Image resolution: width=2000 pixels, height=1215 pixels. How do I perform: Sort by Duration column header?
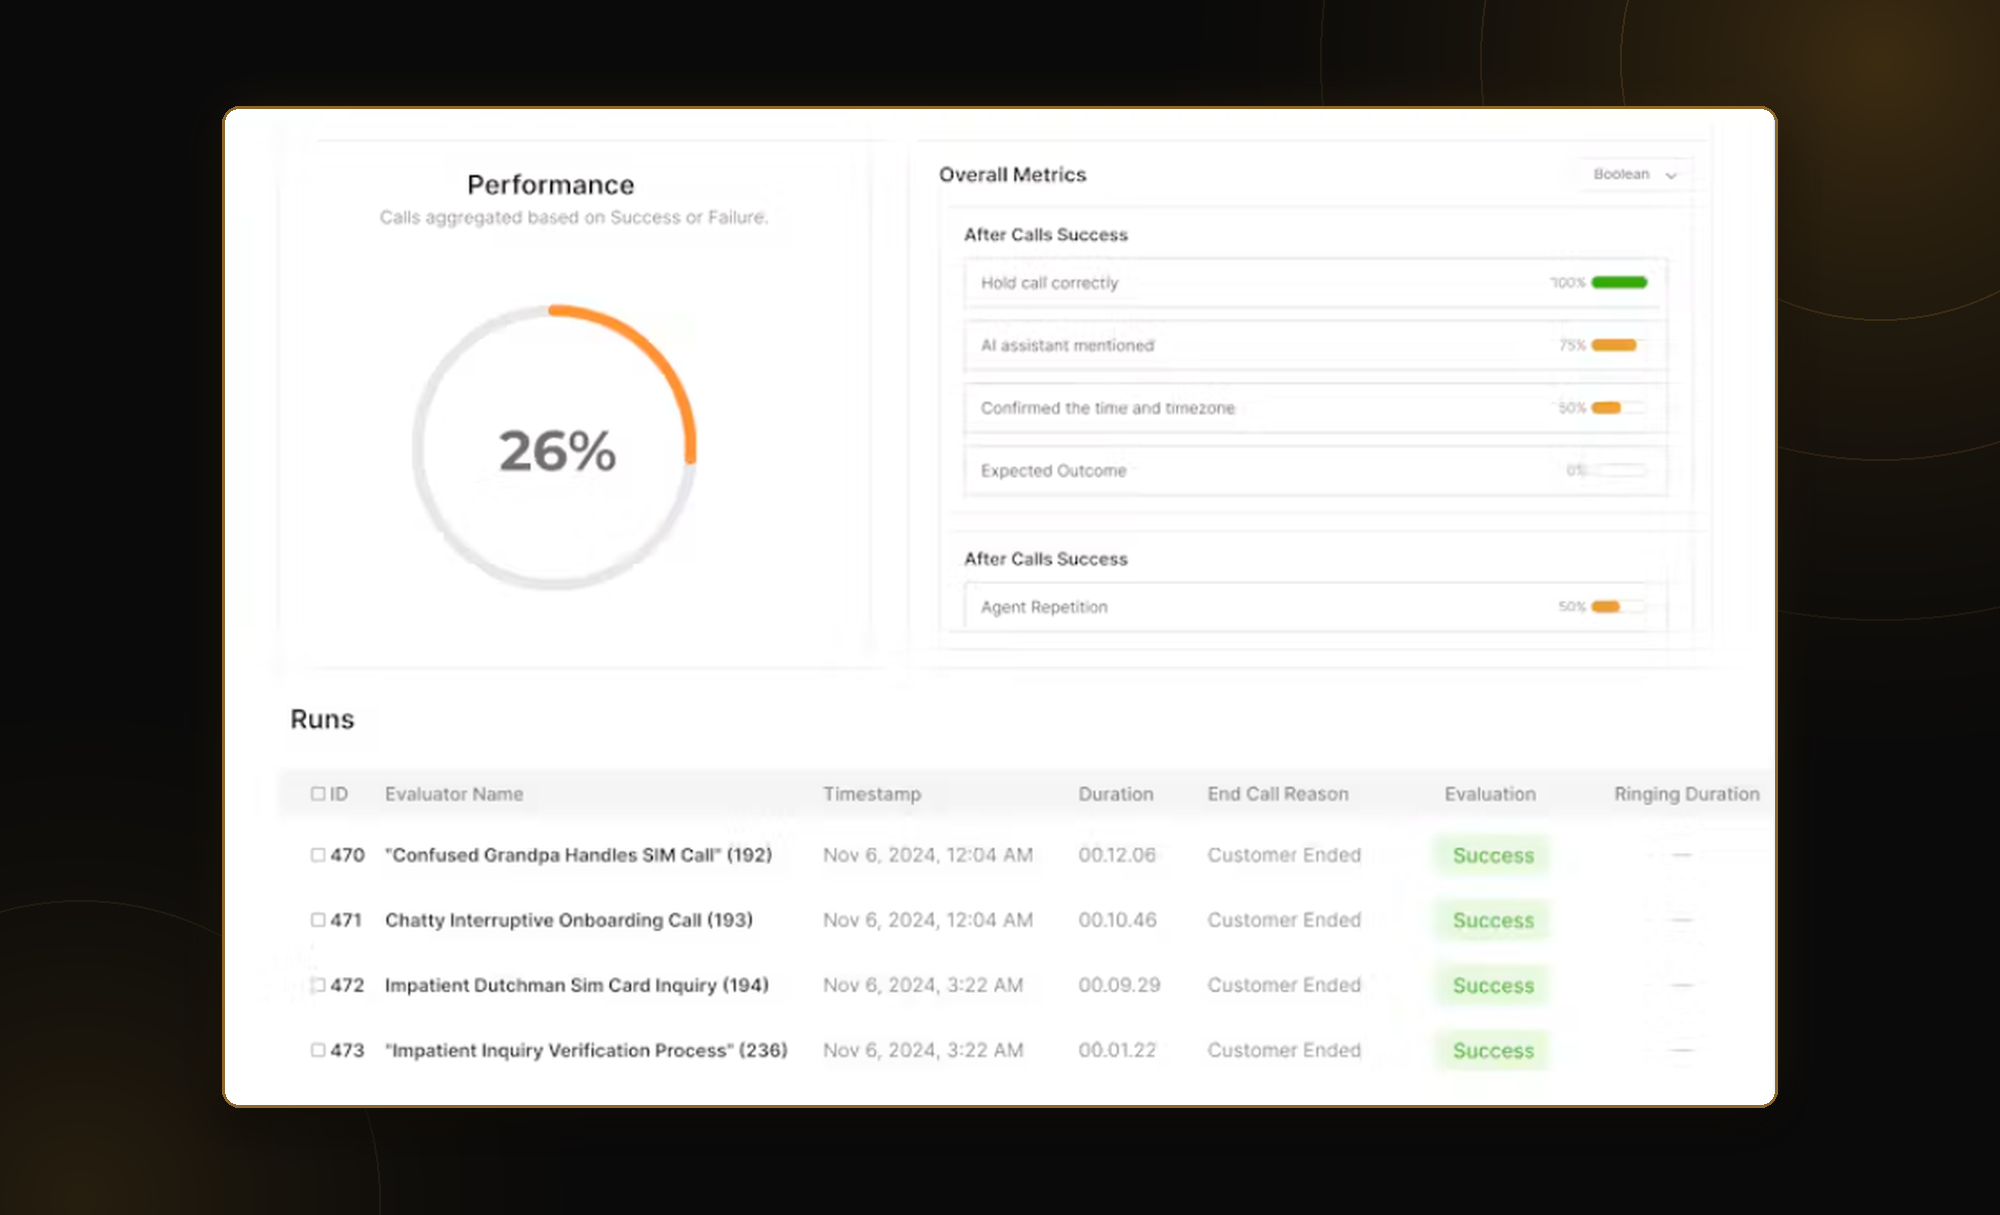click(x=1116, y=794)
